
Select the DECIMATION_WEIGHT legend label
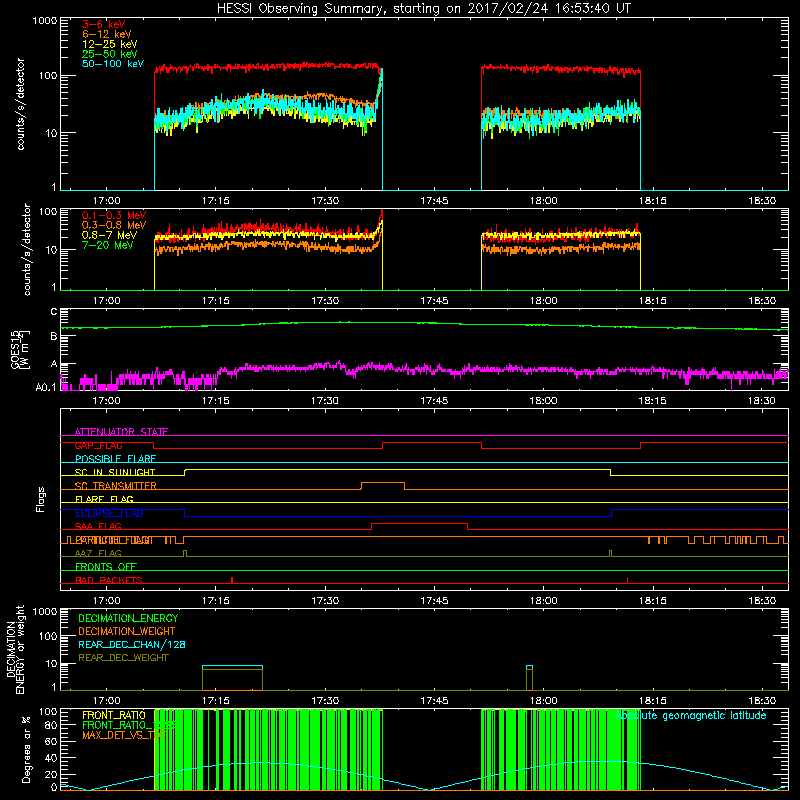(127, 631)
